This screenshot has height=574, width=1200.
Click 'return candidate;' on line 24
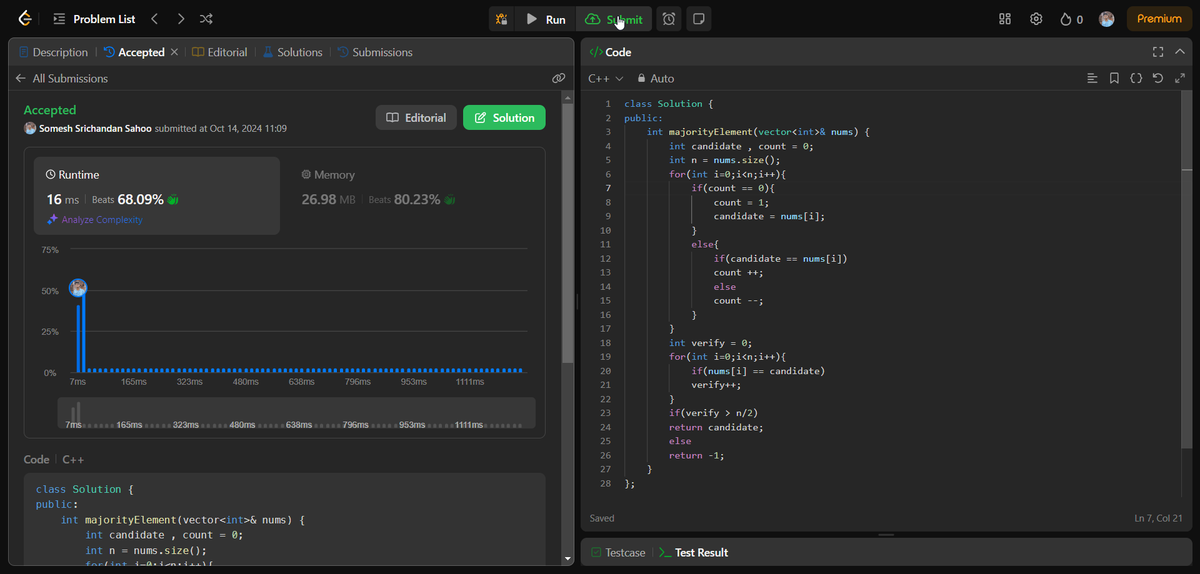[716, 427]
